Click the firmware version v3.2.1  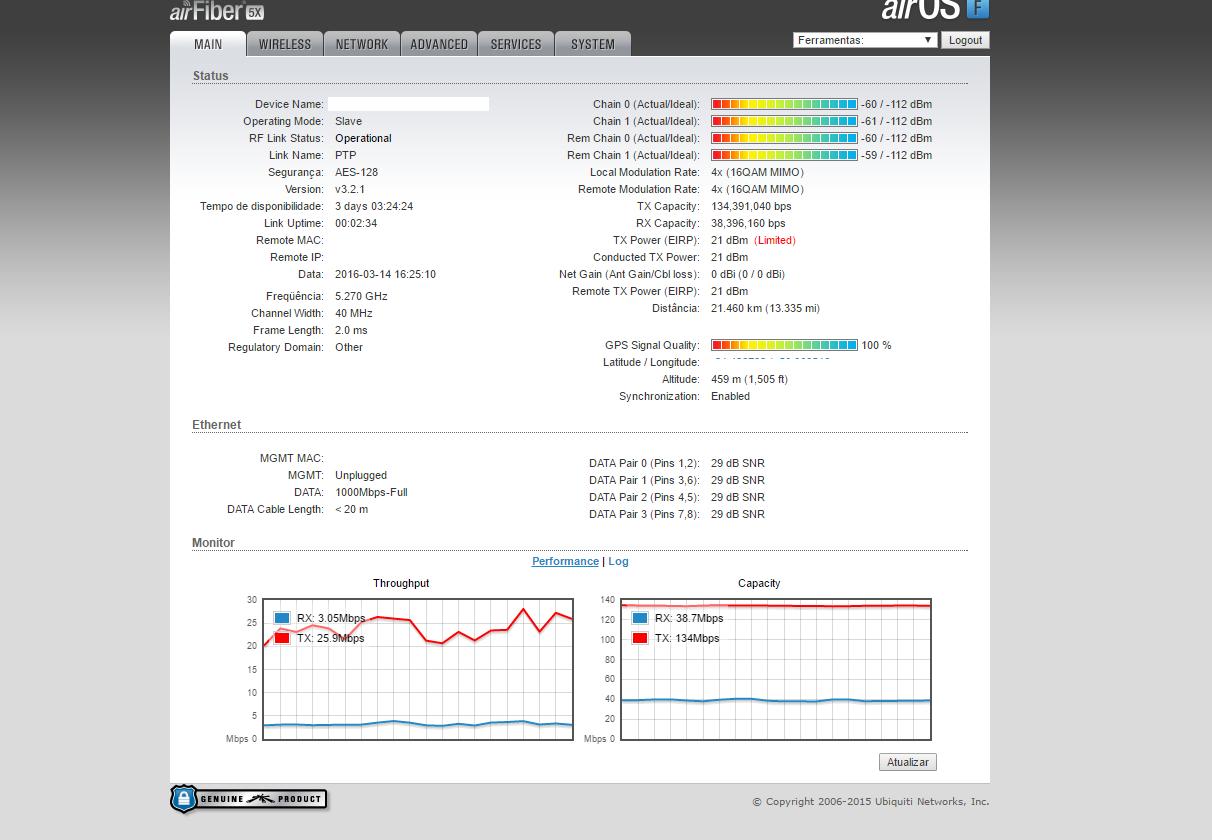pos(352,189)
